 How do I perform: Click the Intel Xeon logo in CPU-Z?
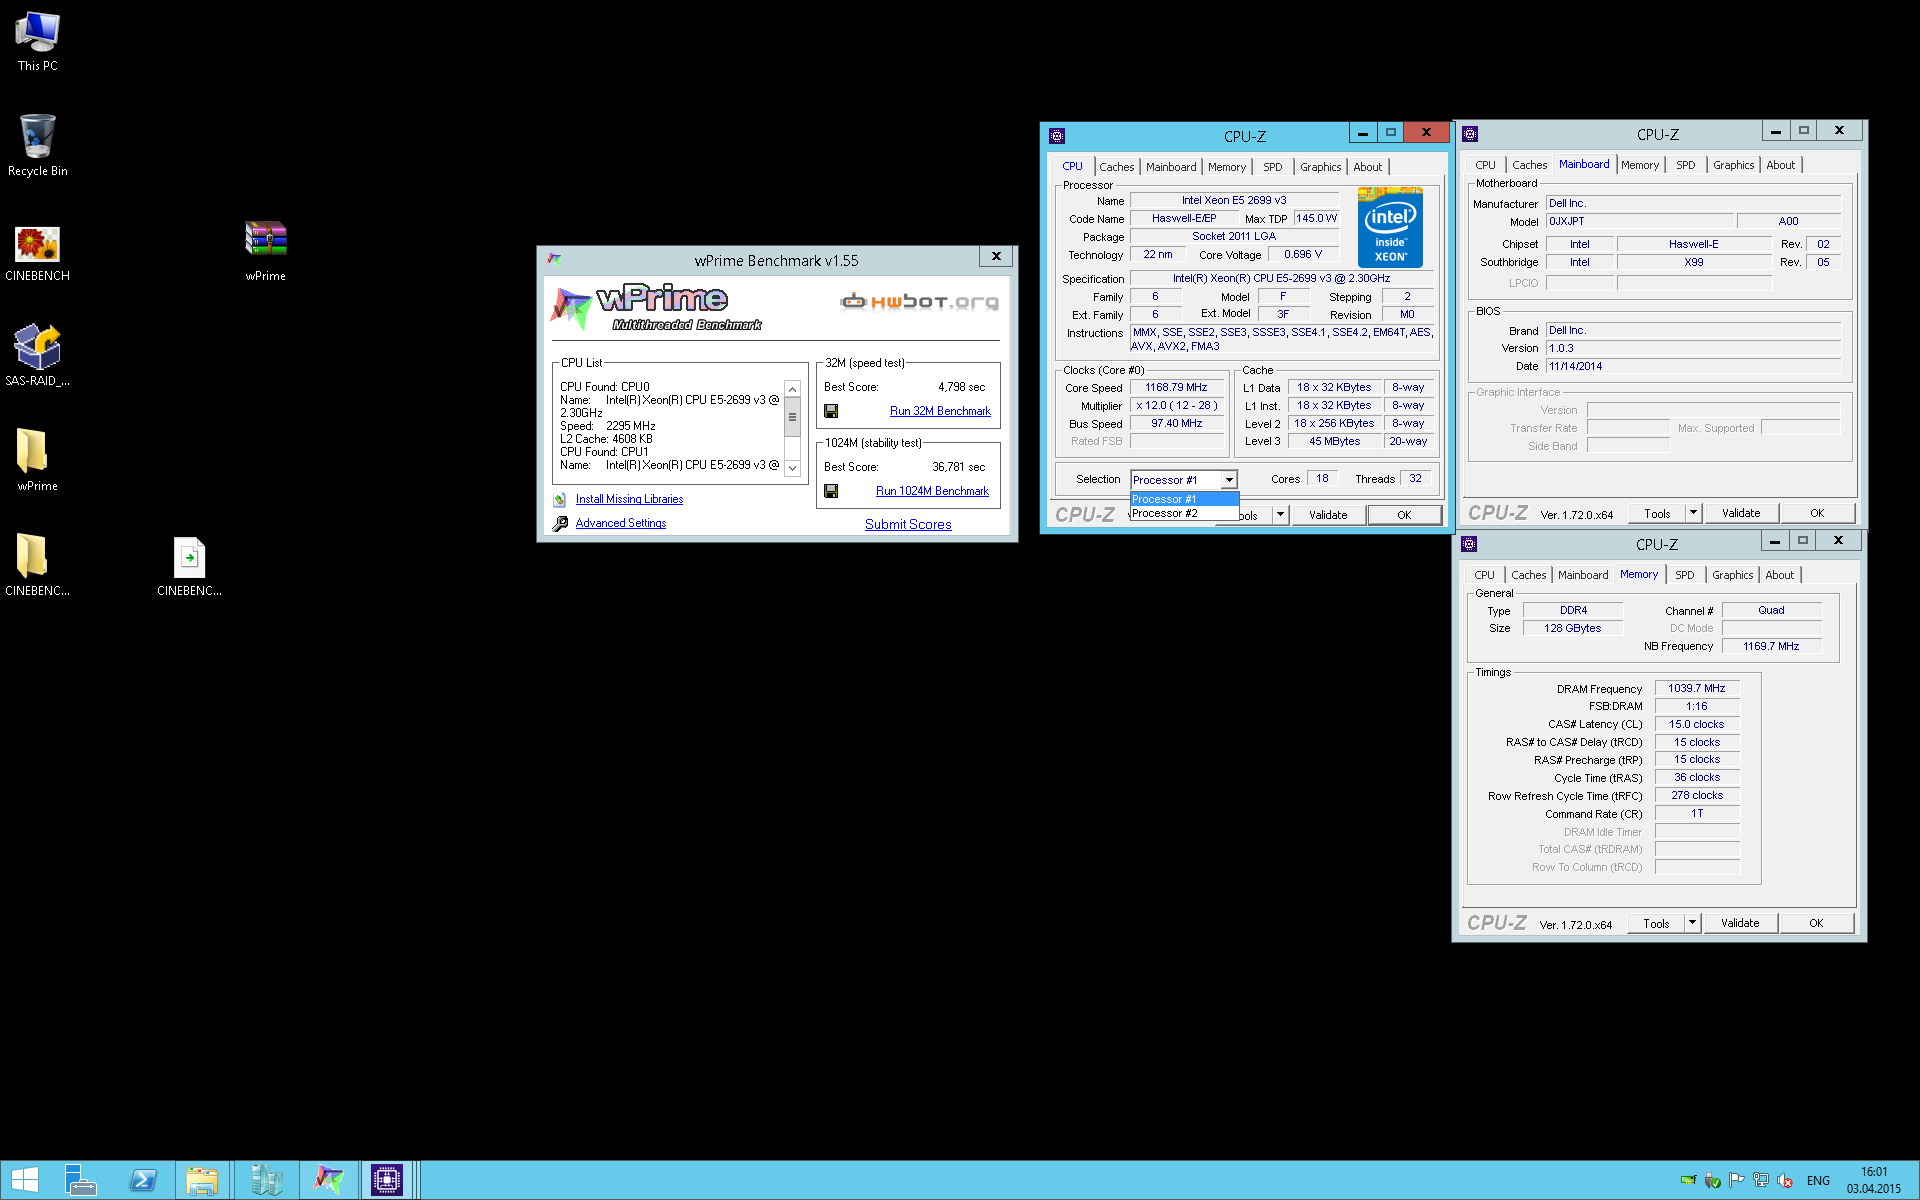[1390, 228]
